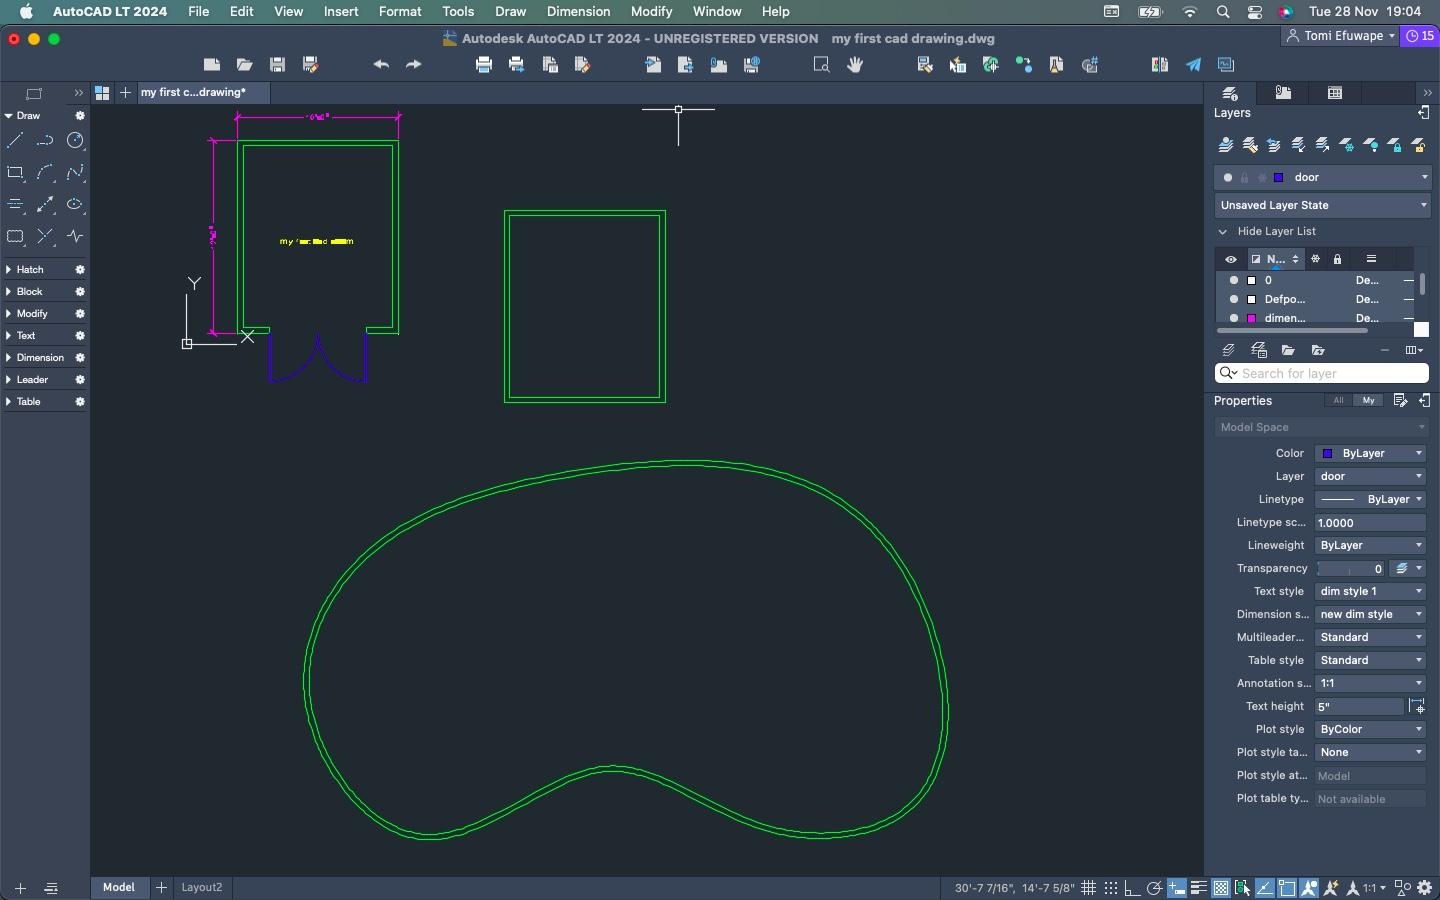The image size is (1440, 900).
Task: Click the My properties filter button
Action: (x=1369, y=401)
